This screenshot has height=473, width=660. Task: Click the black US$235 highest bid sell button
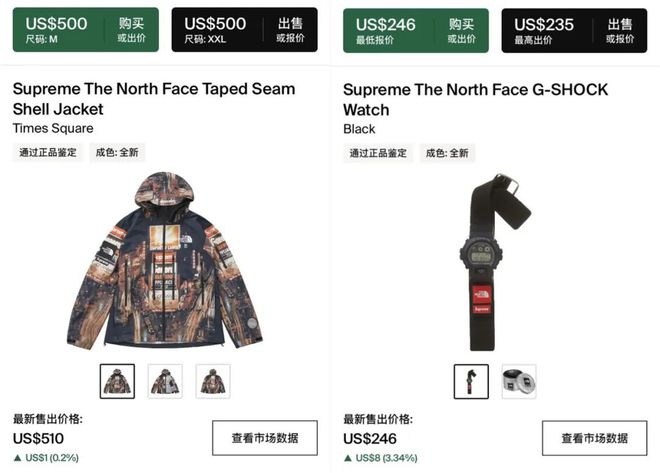coord(574,31)
